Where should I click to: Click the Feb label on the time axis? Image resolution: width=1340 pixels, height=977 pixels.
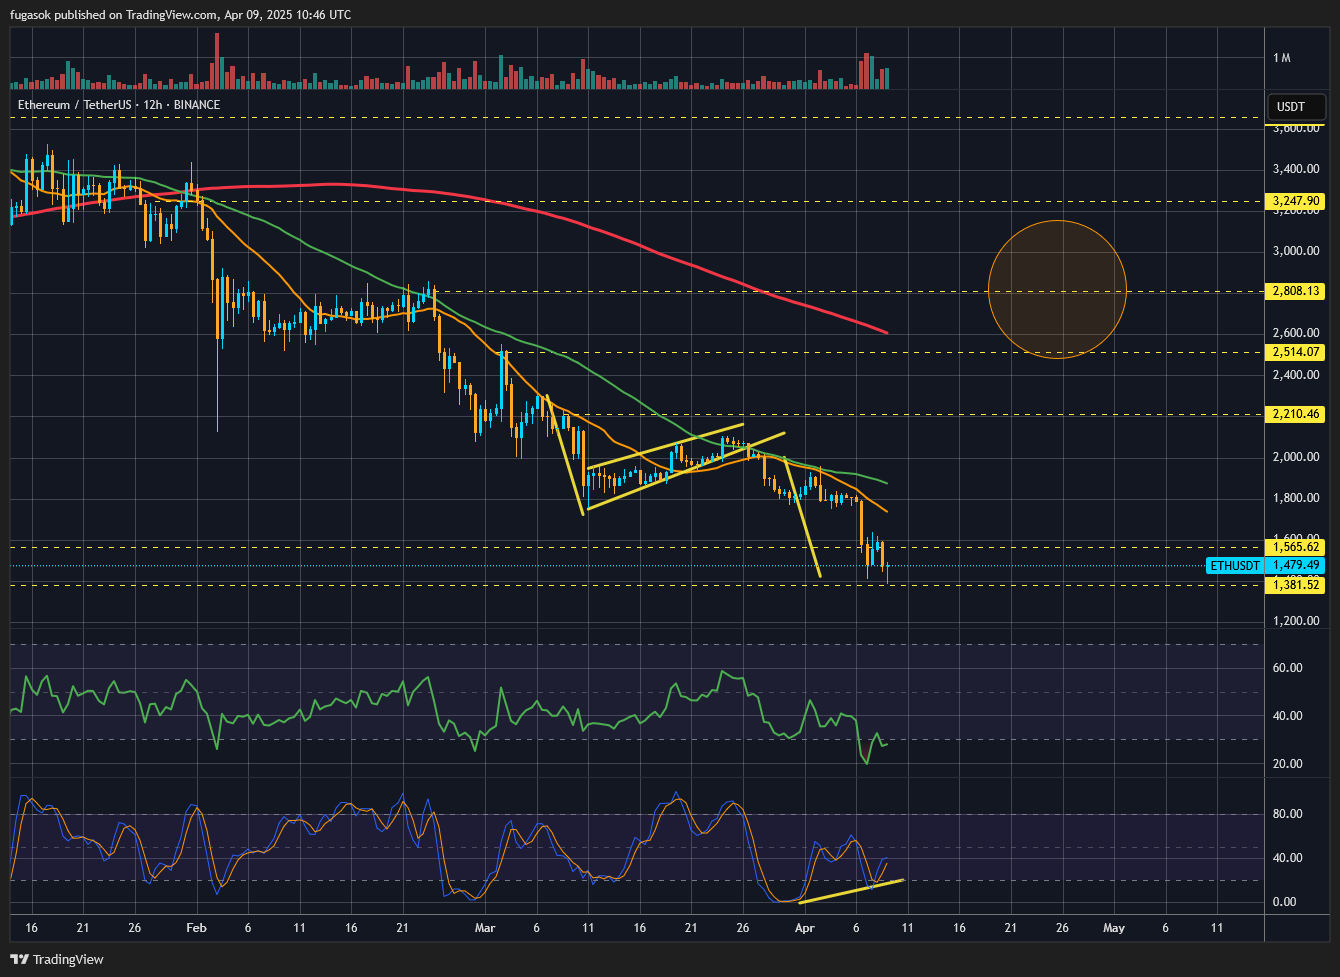click(x=196, y=928)
